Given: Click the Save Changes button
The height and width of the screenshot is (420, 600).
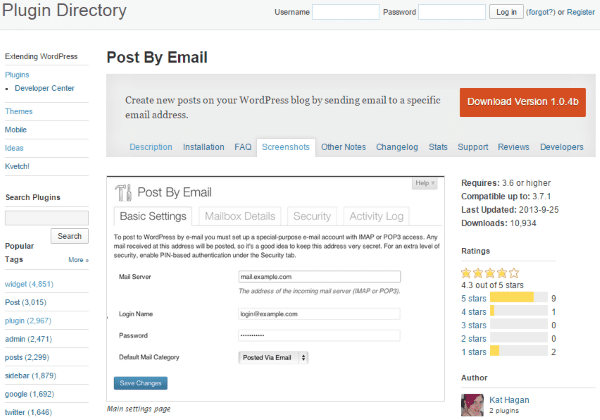Looking at the screenshot, I should tap(142, 383).
